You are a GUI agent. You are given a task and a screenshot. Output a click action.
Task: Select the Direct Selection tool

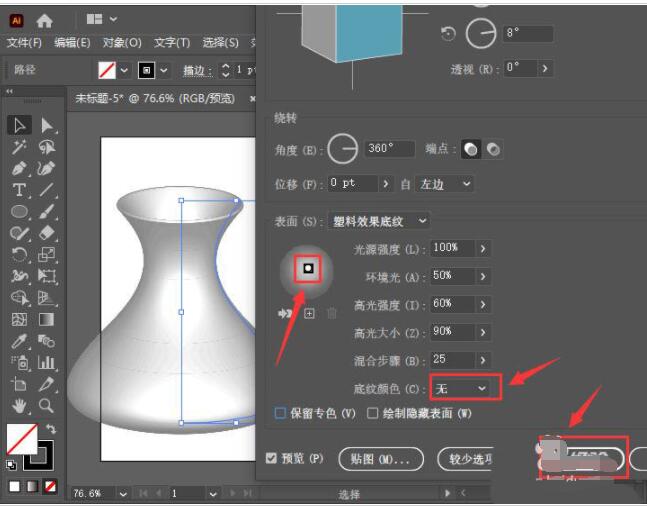click(x=47, y=125)
